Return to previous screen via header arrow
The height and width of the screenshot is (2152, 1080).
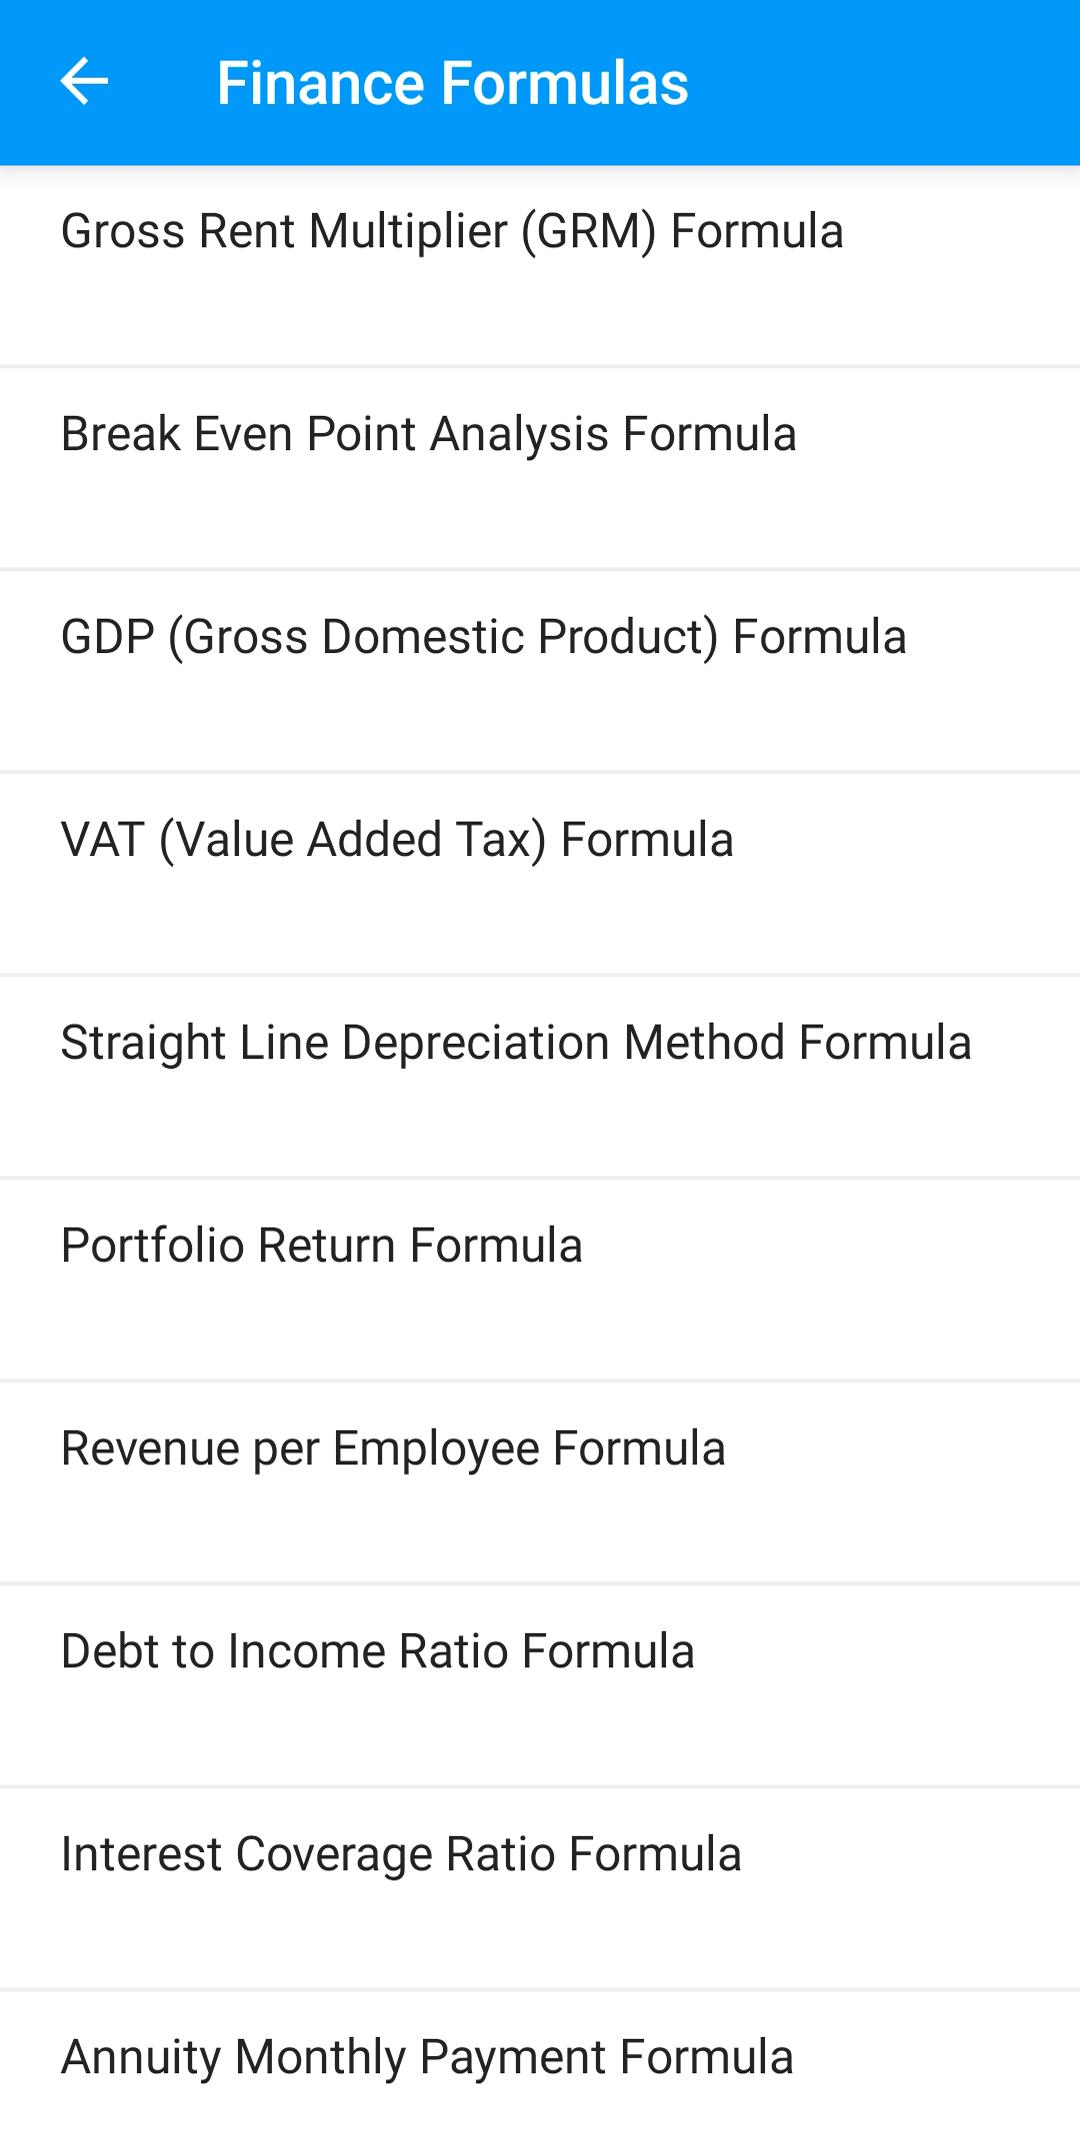click(84, 82)
